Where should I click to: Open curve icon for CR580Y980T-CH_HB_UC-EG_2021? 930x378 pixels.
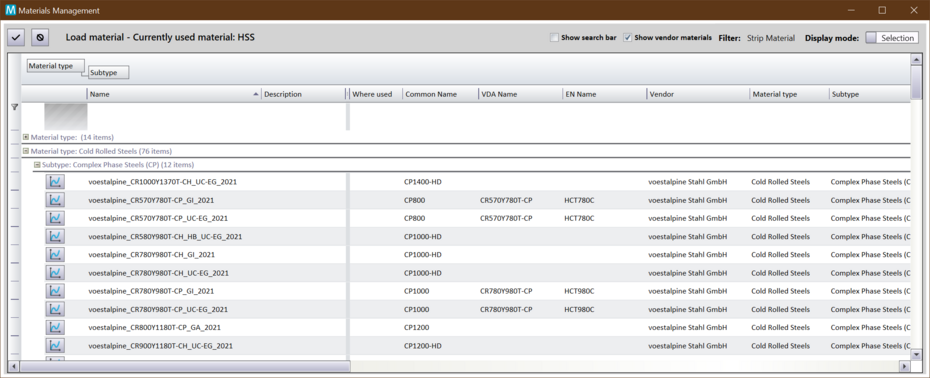(x=55, y=236)
